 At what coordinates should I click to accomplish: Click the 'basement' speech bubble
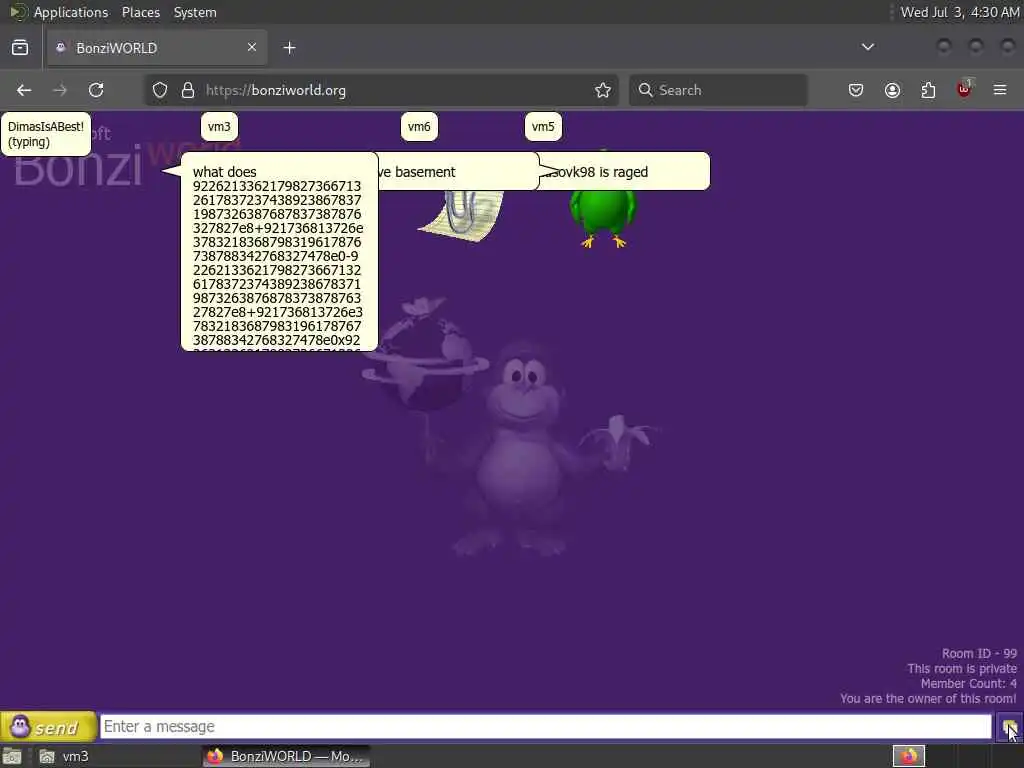tap(458, 172)
